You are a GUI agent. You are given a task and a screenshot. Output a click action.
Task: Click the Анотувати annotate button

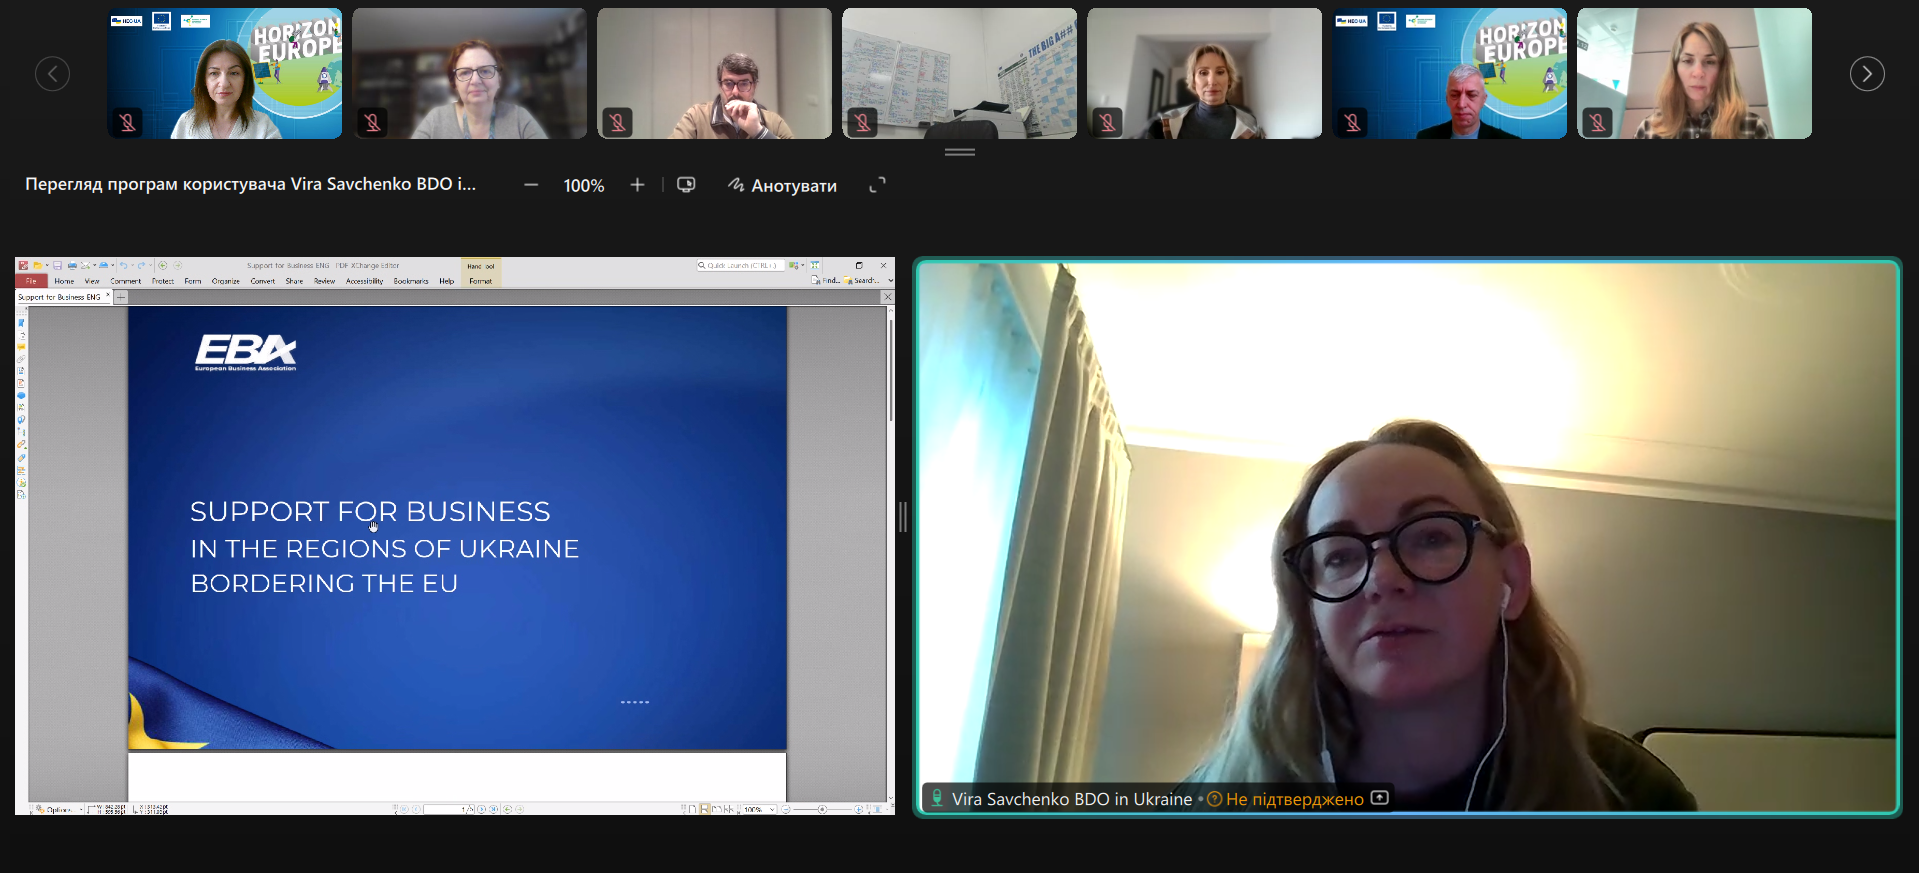[782, 185]
